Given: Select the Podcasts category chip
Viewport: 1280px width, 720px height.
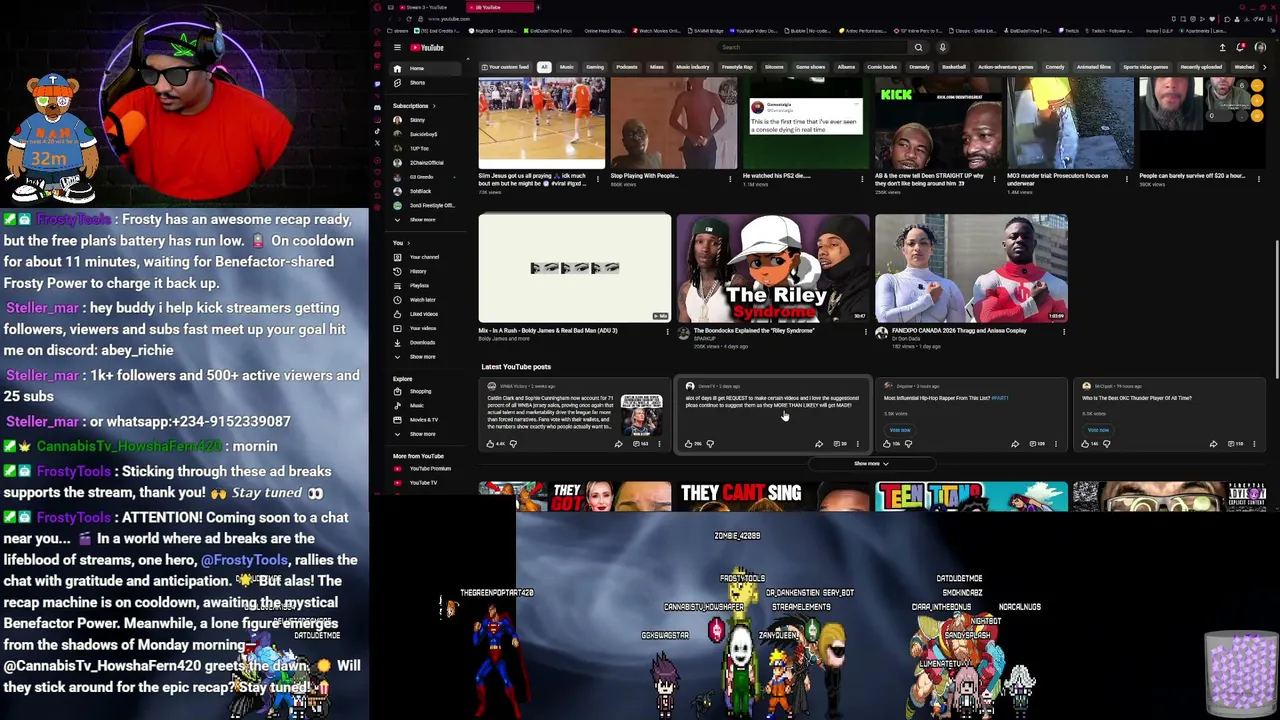Looking at the screenshot, I should [x=627, y=67].
